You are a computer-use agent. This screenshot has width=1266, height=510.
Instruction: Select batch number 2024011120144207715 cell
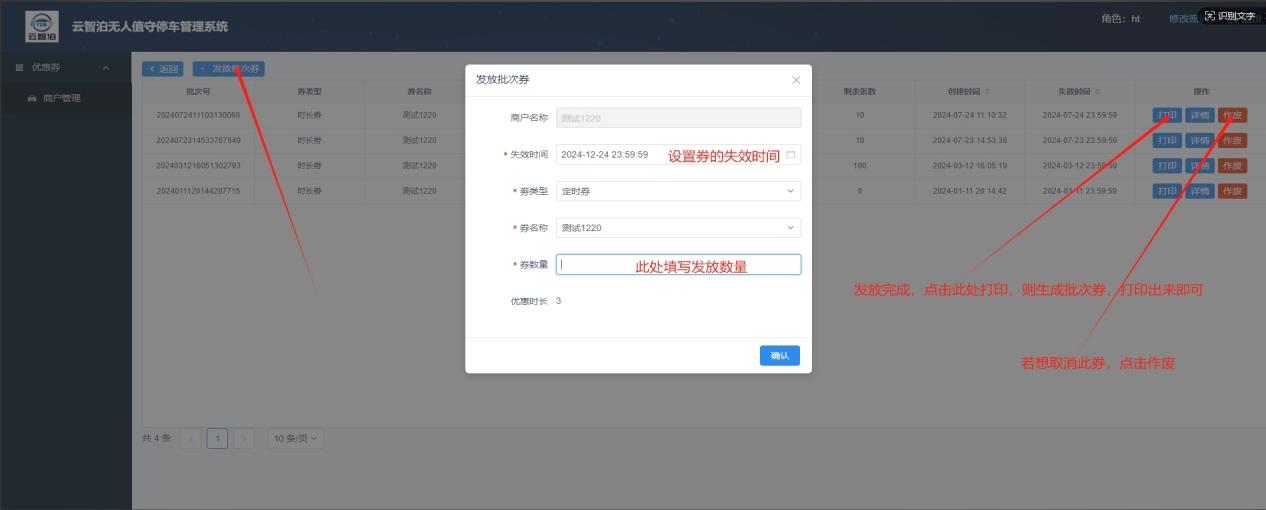point(198,191)
